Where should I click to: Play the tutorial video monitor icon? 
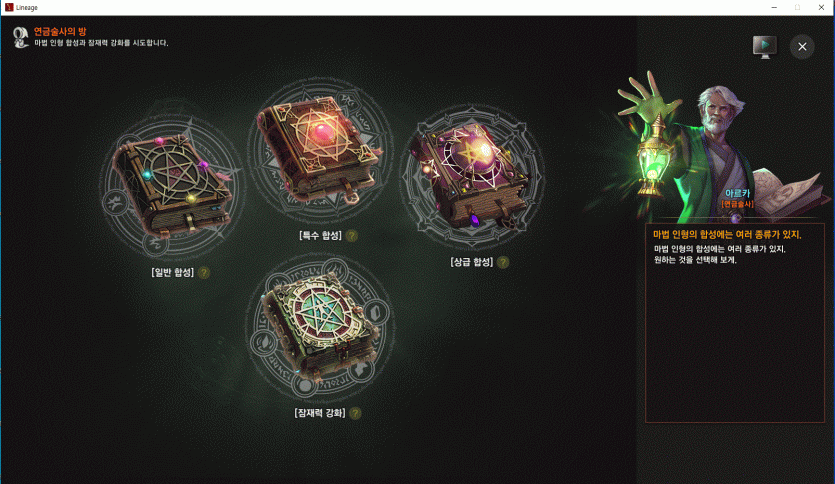click(765, 47)
